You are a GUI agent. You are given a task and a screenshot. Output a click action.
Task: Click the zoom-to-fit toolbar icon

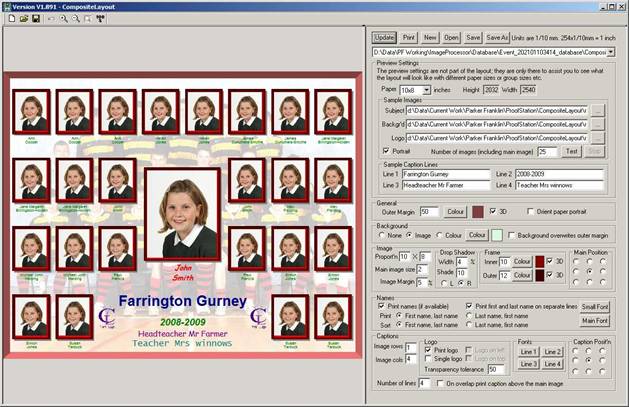tap(88, 19)
